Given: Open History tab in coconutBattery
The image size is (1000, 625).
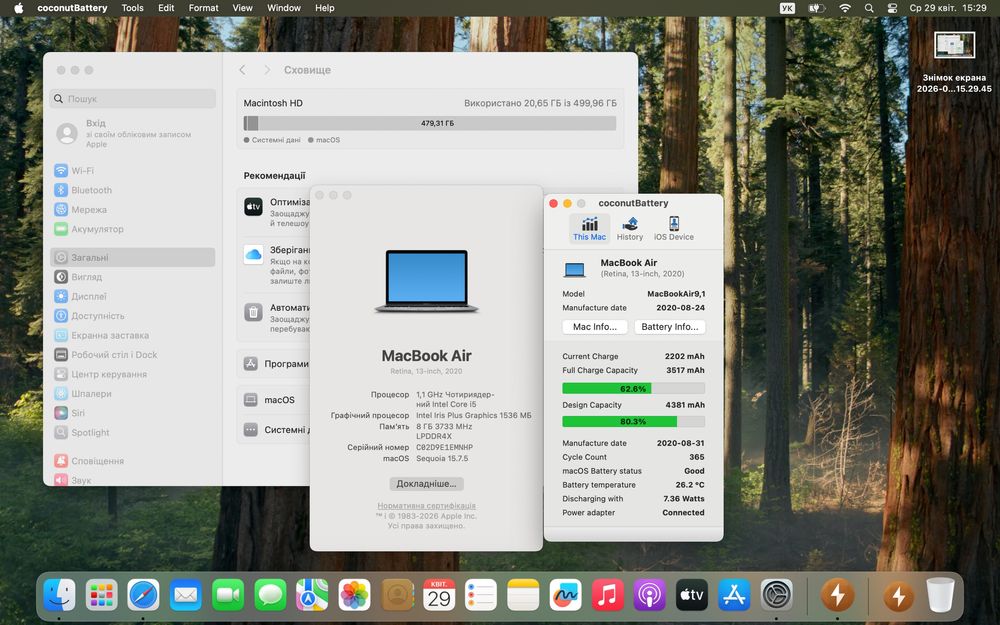Looking at the screenshot, I should point(629,228).
